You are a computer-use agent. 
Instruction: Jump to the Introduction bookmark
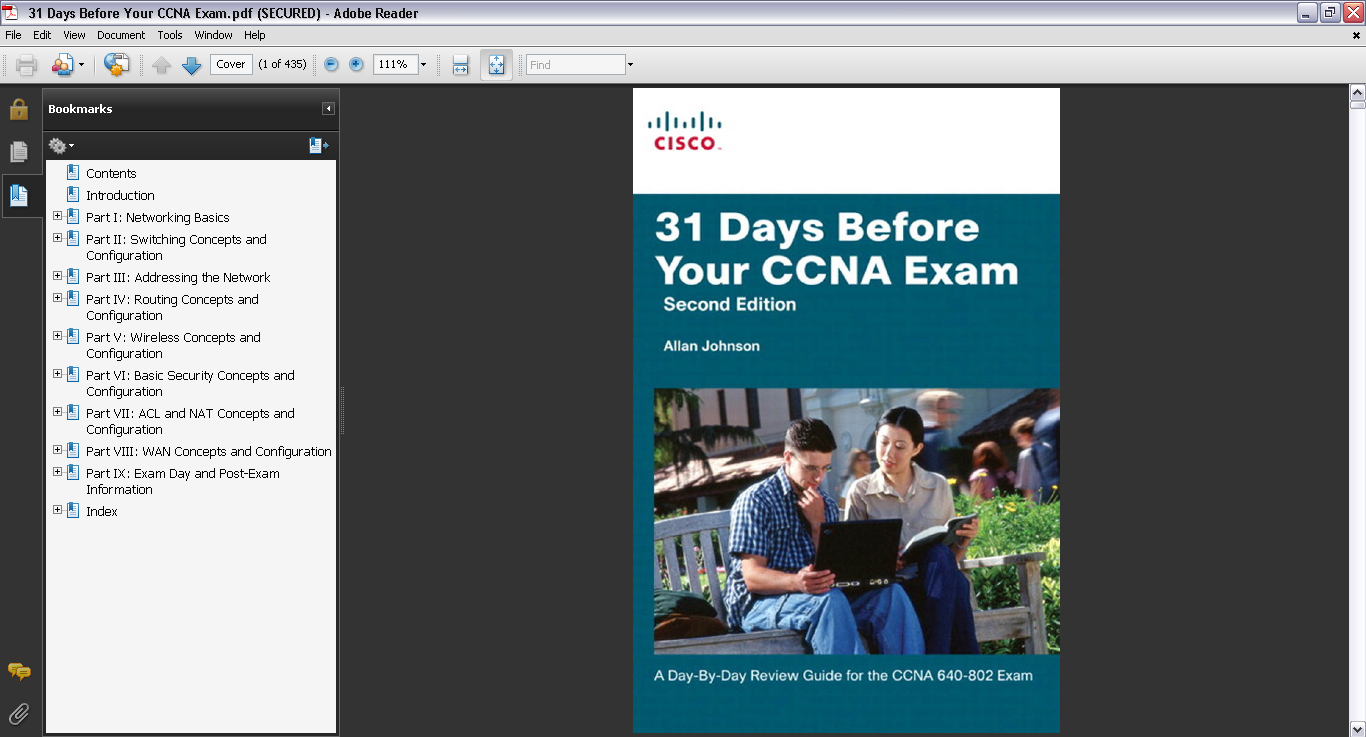120,195
